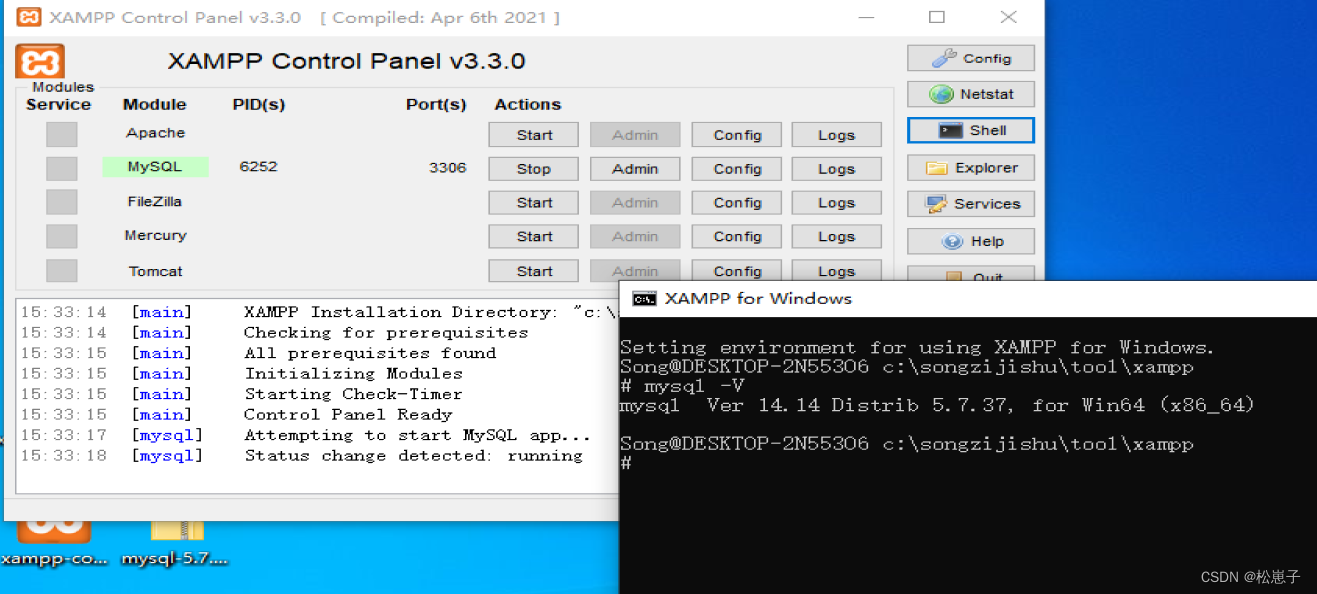Click the highlighted MySQL module label
The image size is (1317, 594).
point(155,167)
